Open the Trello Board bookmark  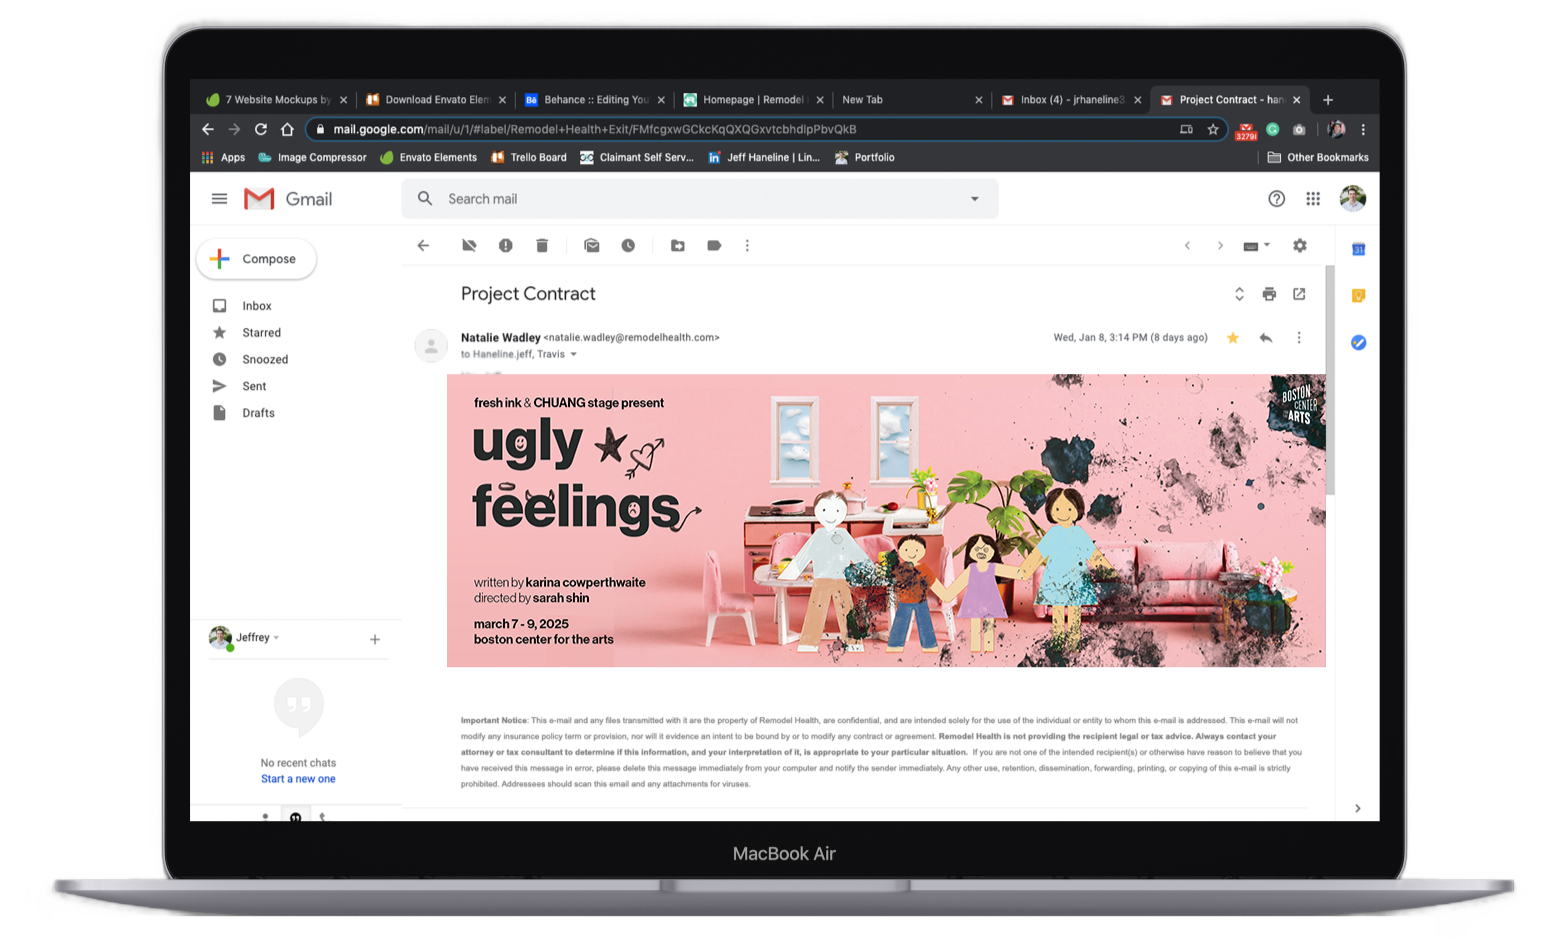[529, 157]
